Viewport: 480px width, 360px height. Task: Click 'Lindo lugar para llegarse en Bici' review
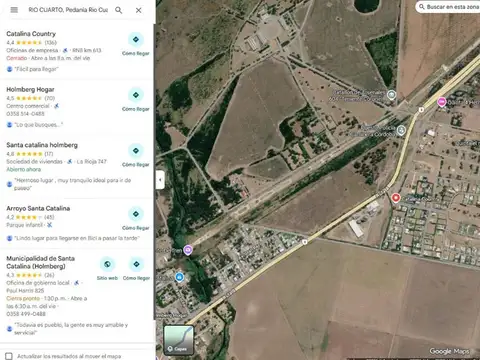coord(77,238)
